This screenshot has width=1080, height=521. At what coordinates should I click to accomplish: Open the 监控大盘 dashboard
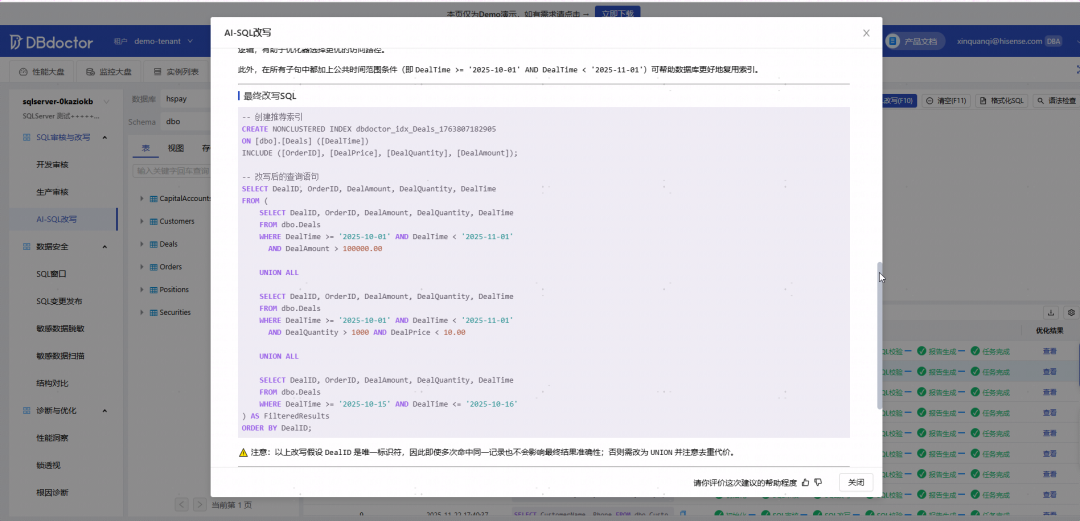click(110, 72)
